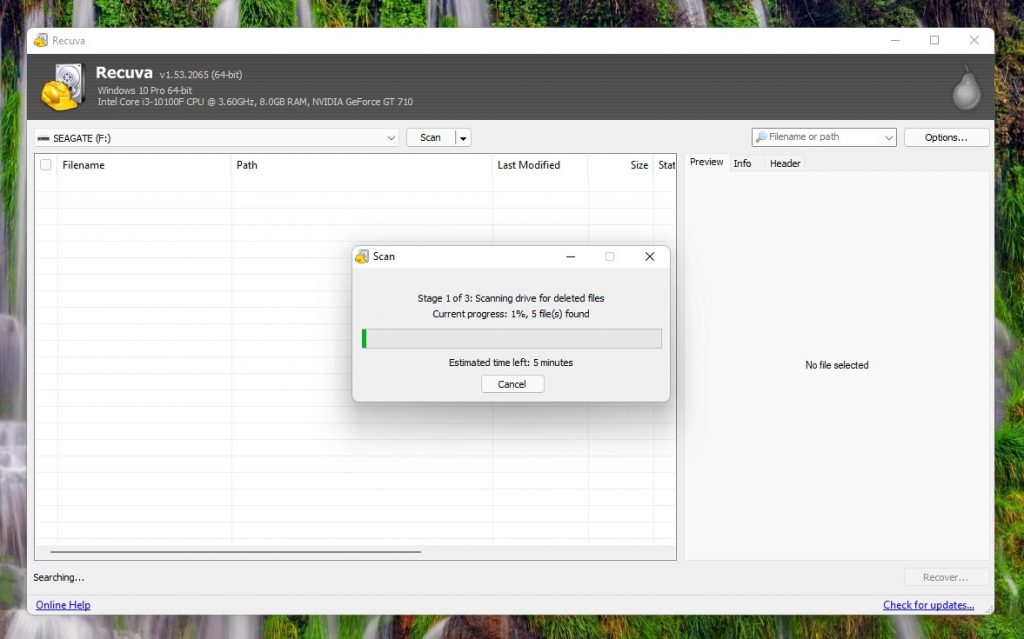
Task: Click the drive icon beside SEAGATE (F:)
Action: [42, 137]
